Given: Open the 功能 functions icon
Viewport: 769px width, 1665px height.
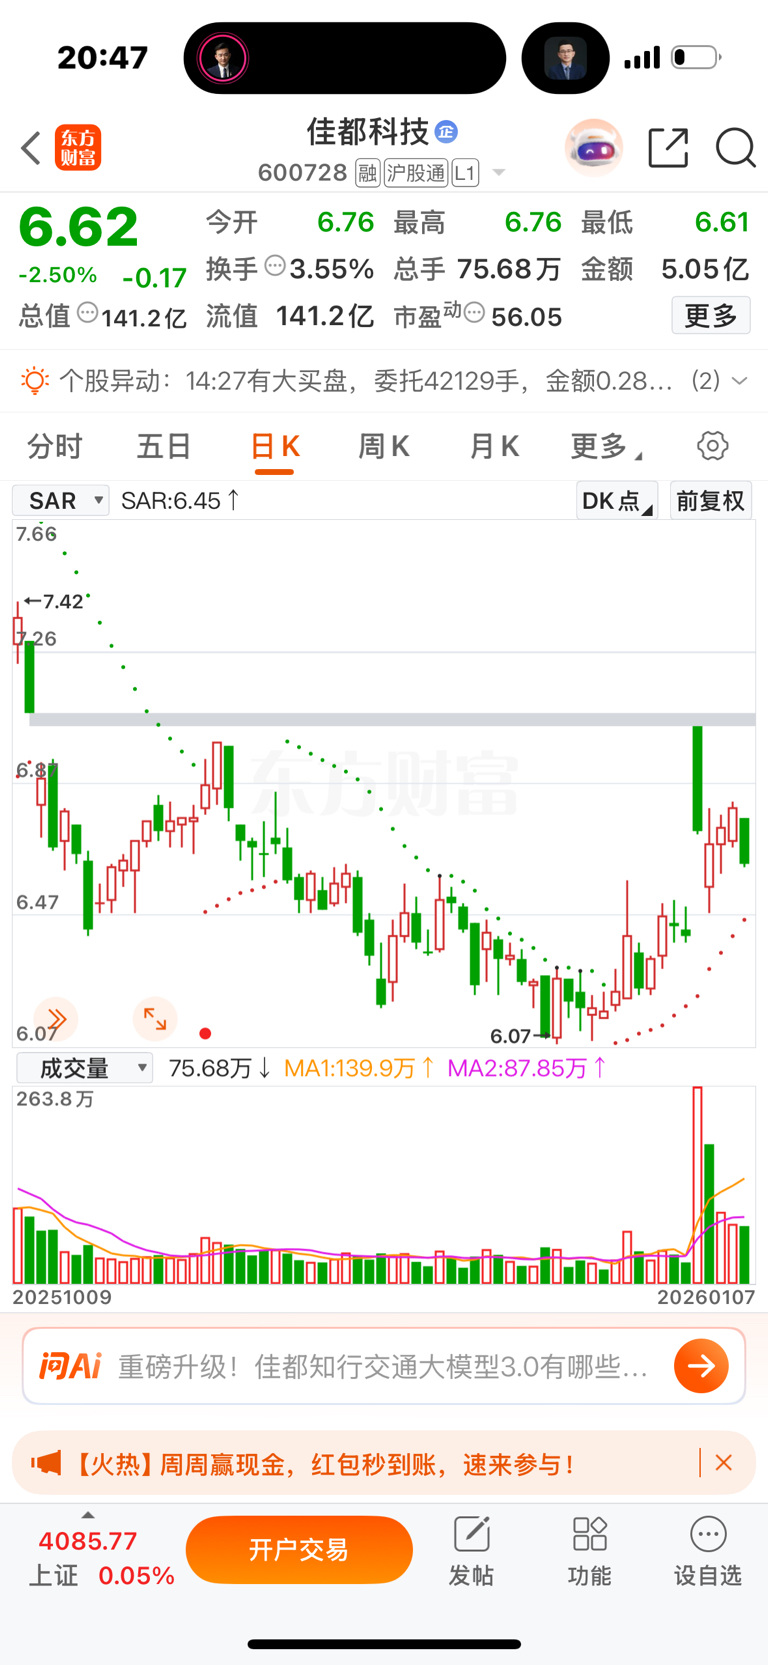Looking at the screenshot, I should point(589,1551).
